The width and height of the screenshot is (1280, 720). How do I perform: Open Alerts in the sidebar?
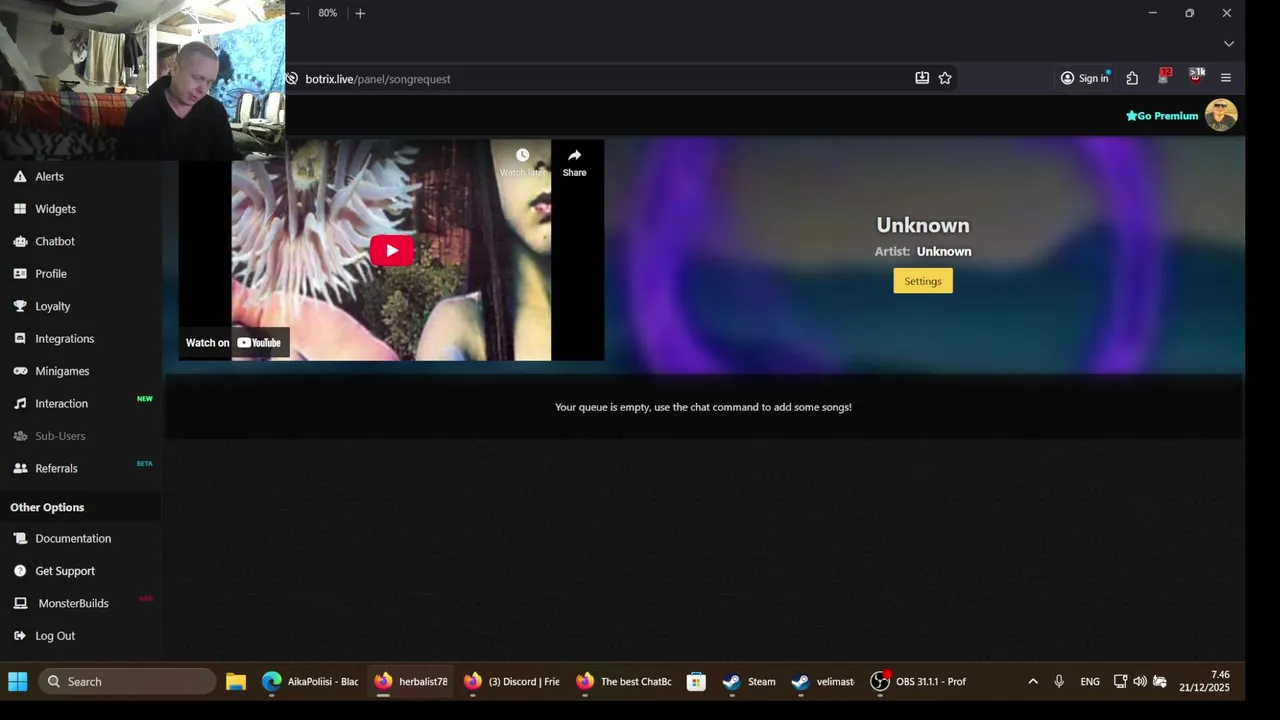(49, 176)
